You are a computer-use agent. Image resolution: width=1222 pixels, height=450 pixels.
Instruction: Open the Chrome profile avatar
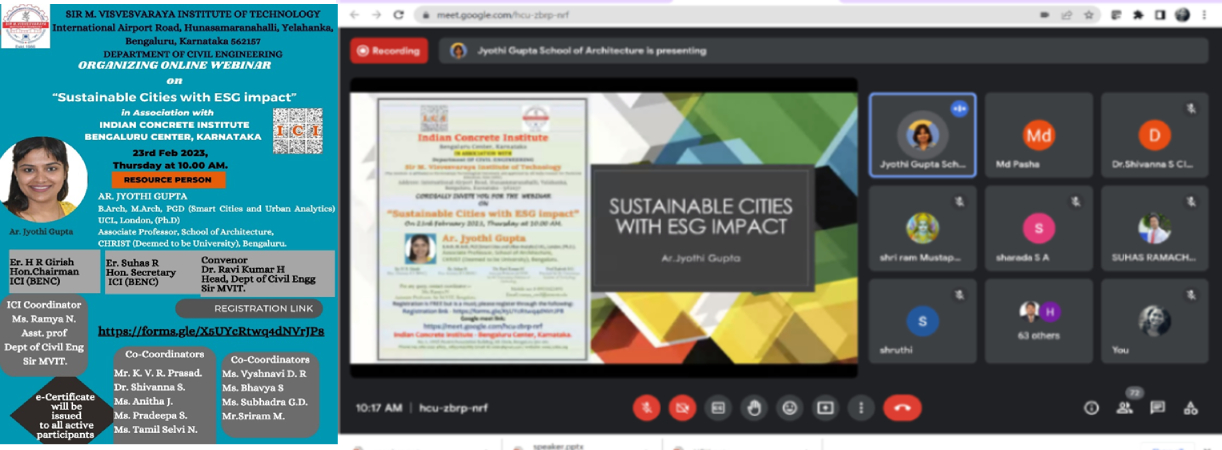coord(1183,15)
